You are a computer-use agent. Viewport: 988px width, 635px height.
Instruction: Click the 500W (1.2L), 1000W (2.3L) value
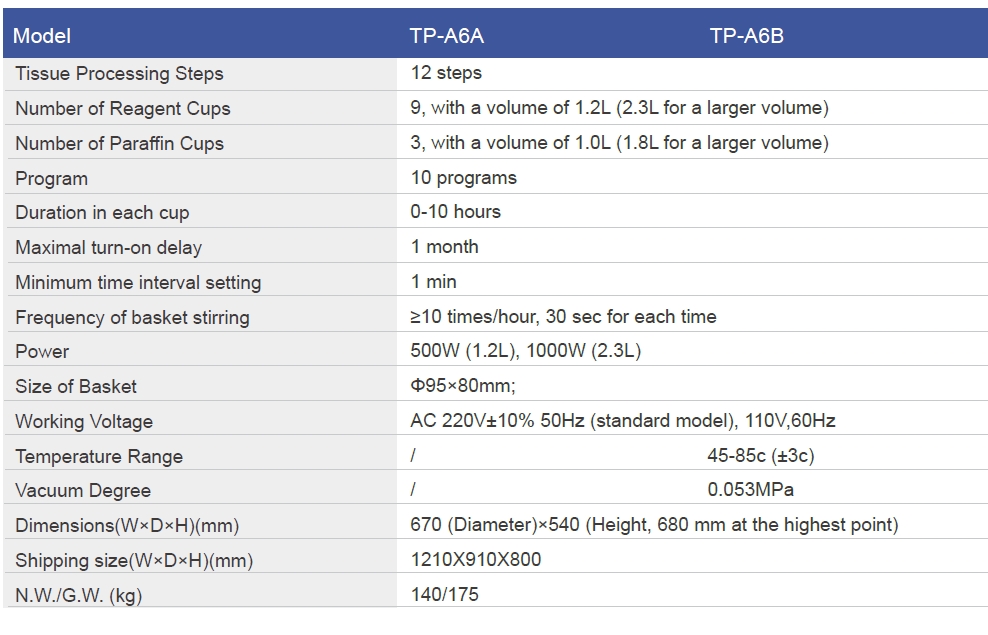click(526, 350)
